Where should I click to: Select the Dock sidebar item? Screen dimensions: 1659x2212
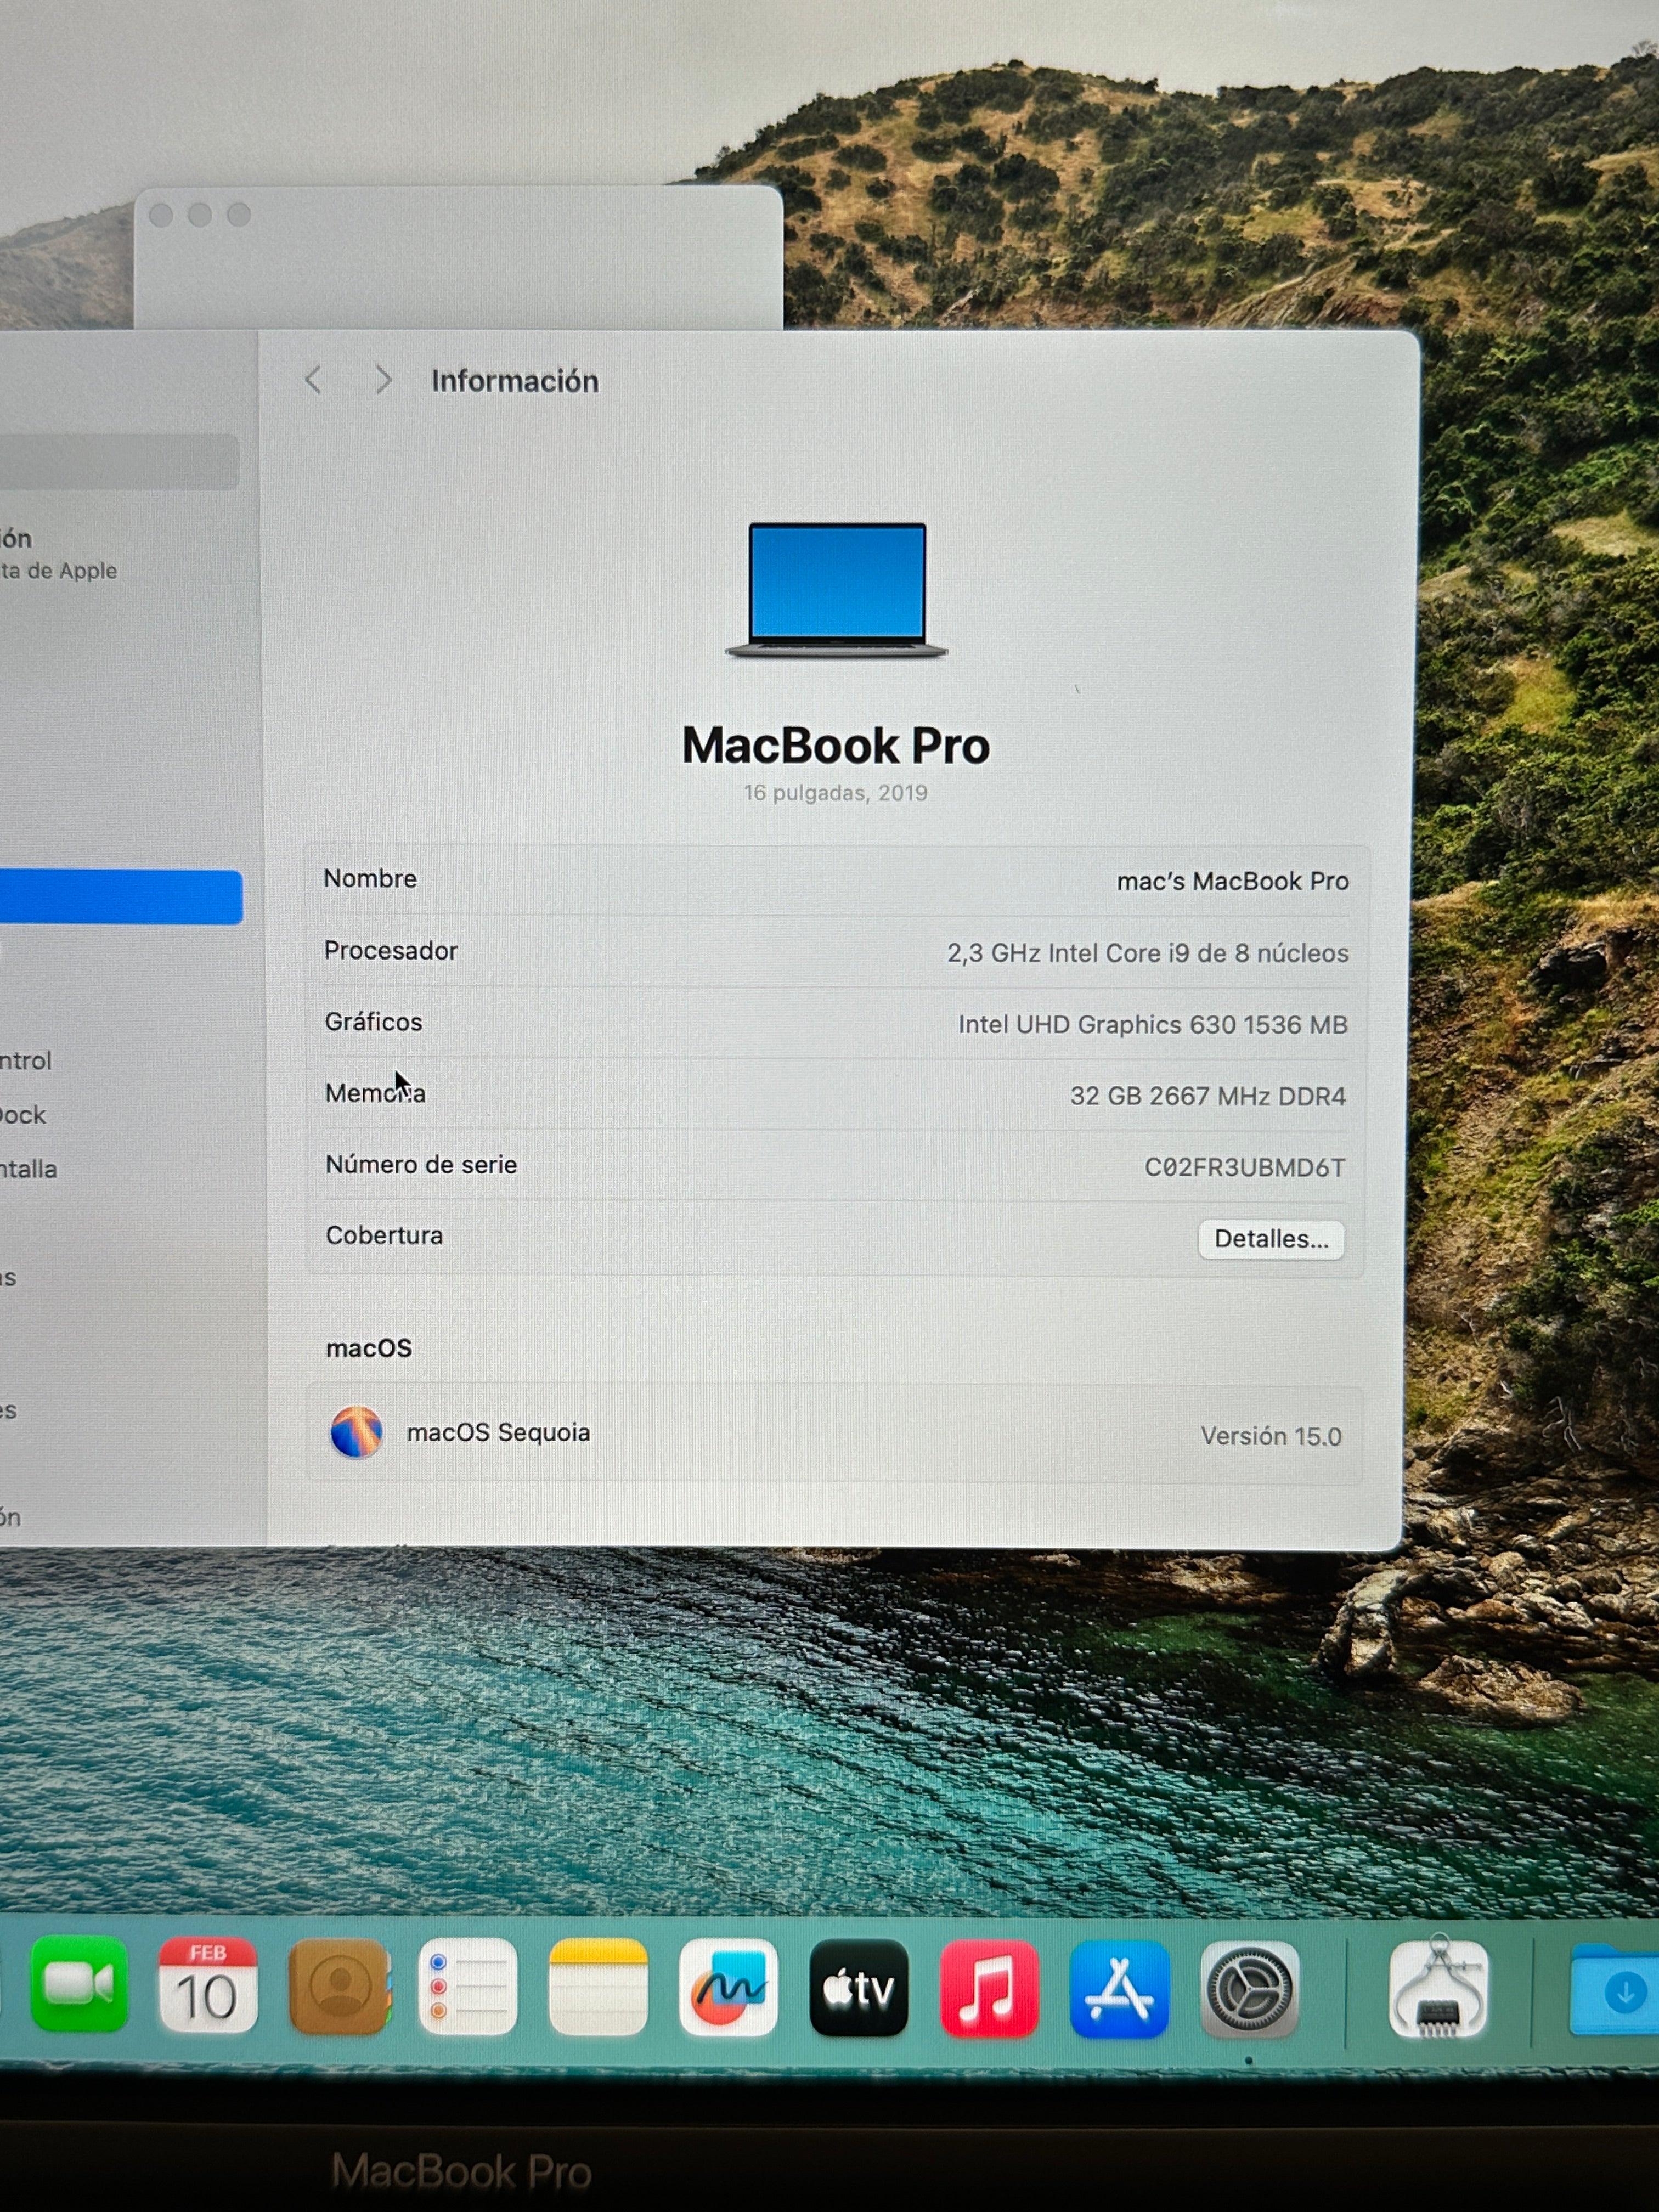[x=23, y=1115]
